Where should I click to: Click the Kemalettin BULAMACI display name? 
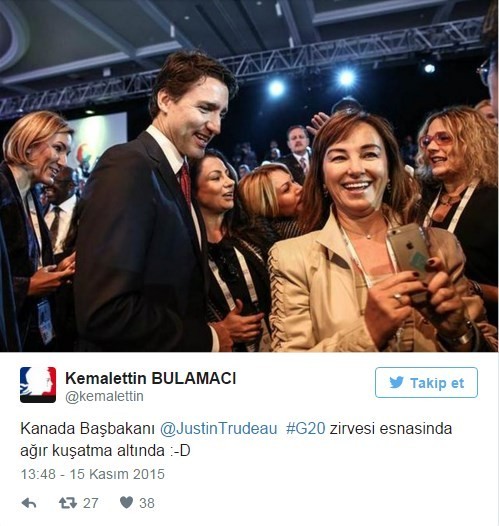[x=151, y=378]
